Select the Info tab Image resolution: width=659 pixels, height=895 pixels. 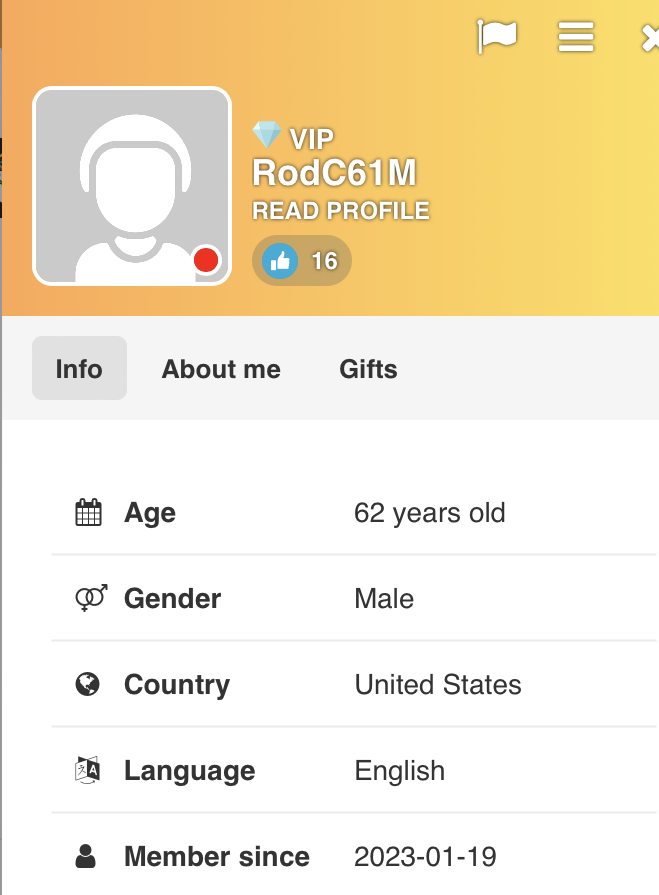coord(79,368)
